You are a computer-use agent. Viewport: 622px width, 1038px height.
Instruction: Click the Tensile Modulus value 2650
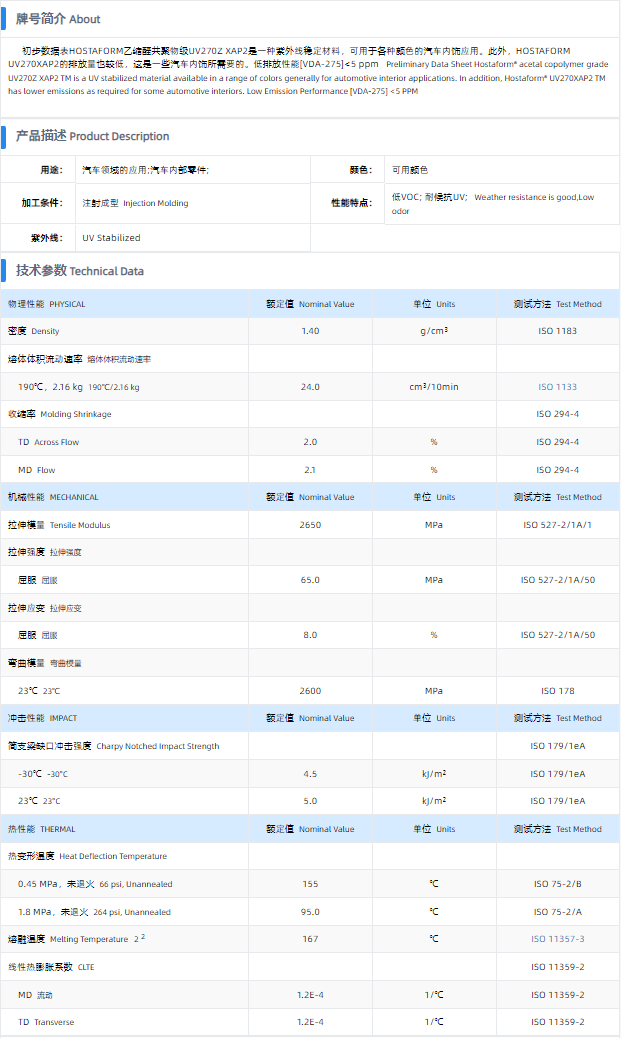[x=310, y=525]
